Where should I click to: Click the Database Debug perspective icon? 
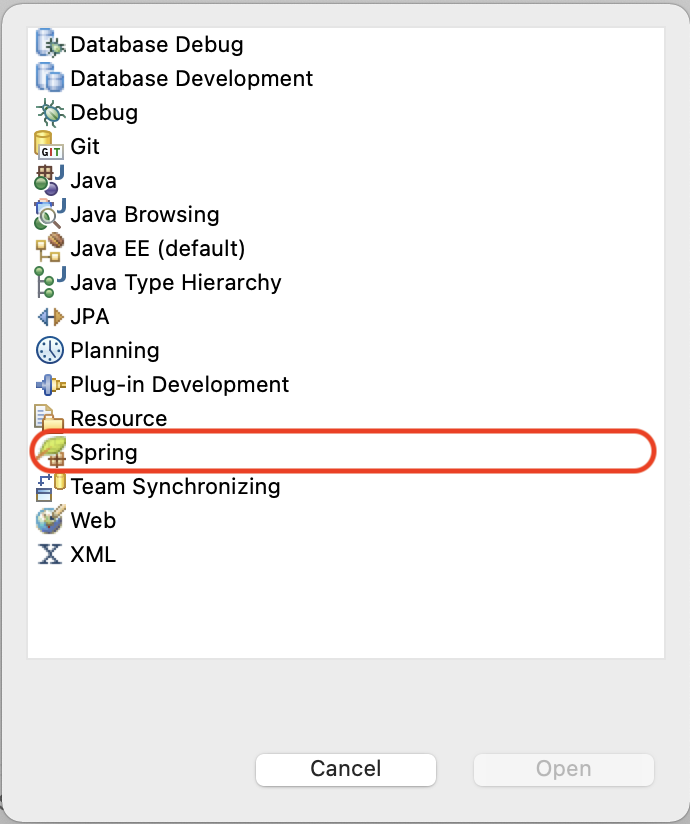tap(50, 43)
